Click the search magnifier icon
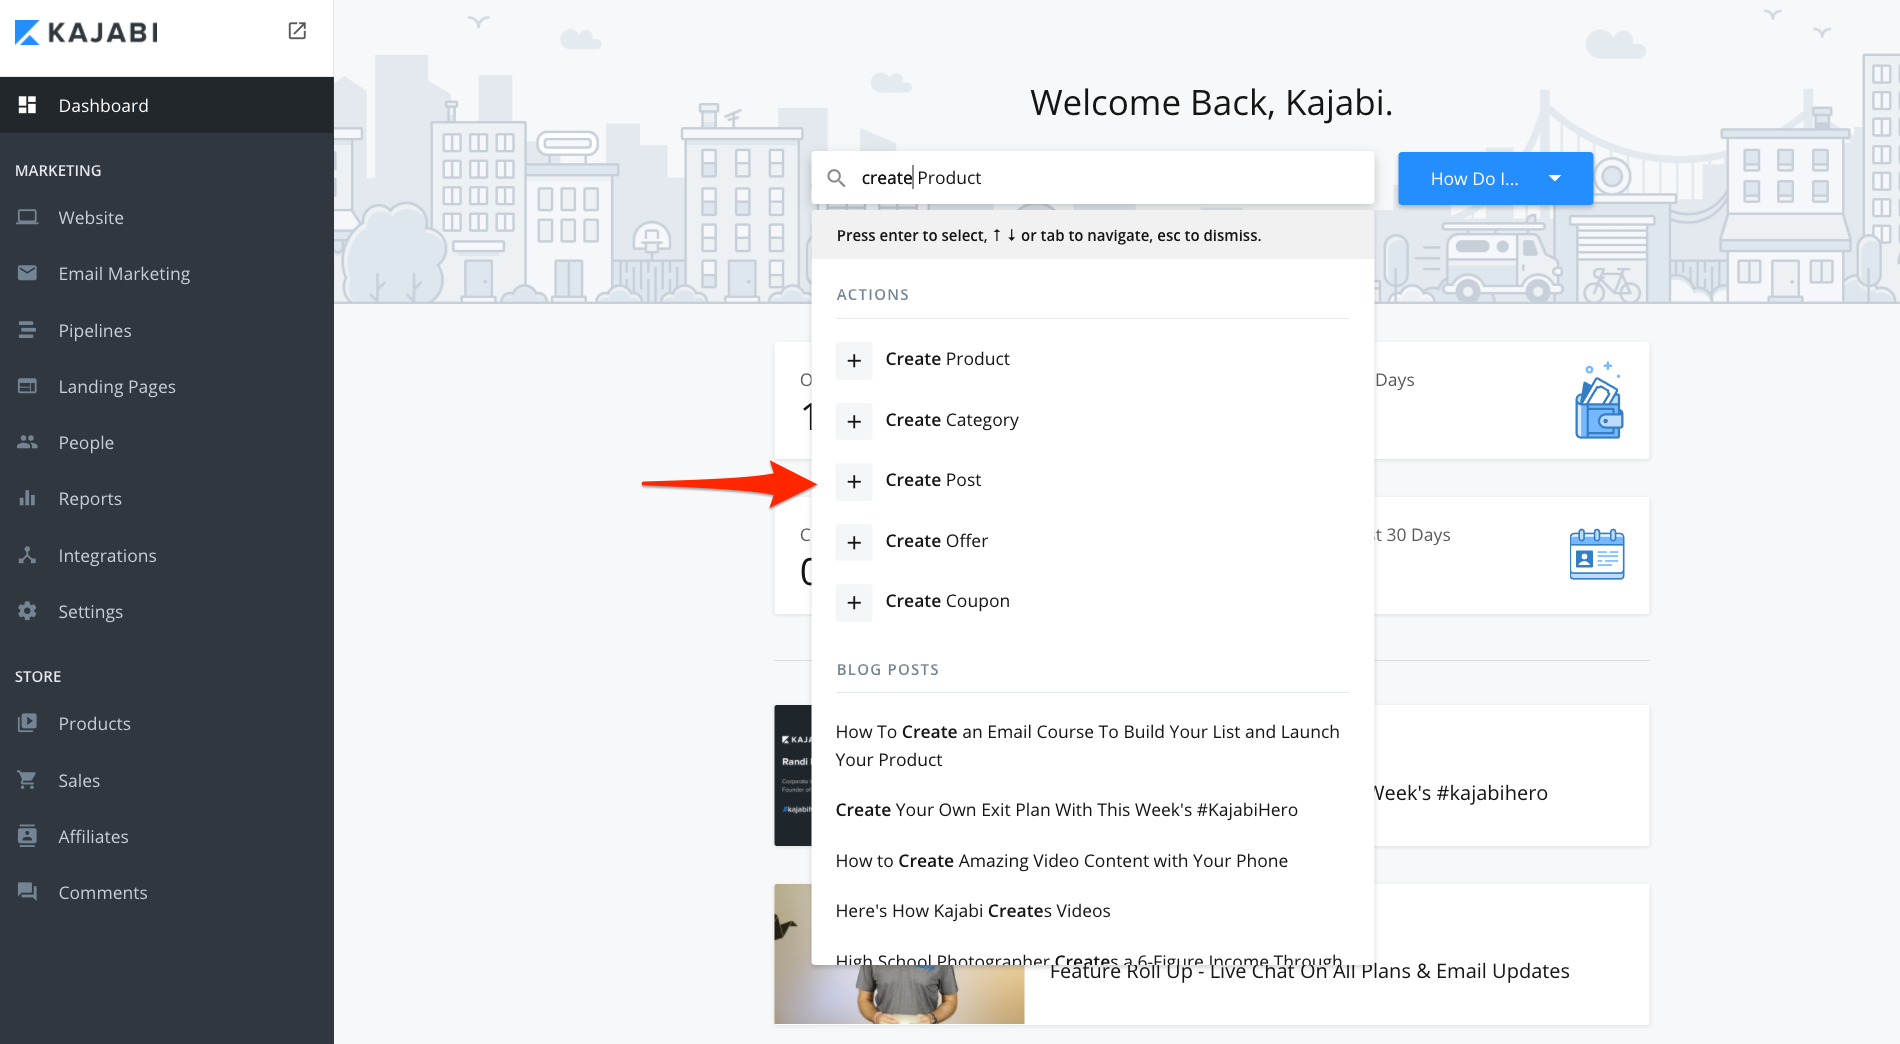 [x=836, y=178]
